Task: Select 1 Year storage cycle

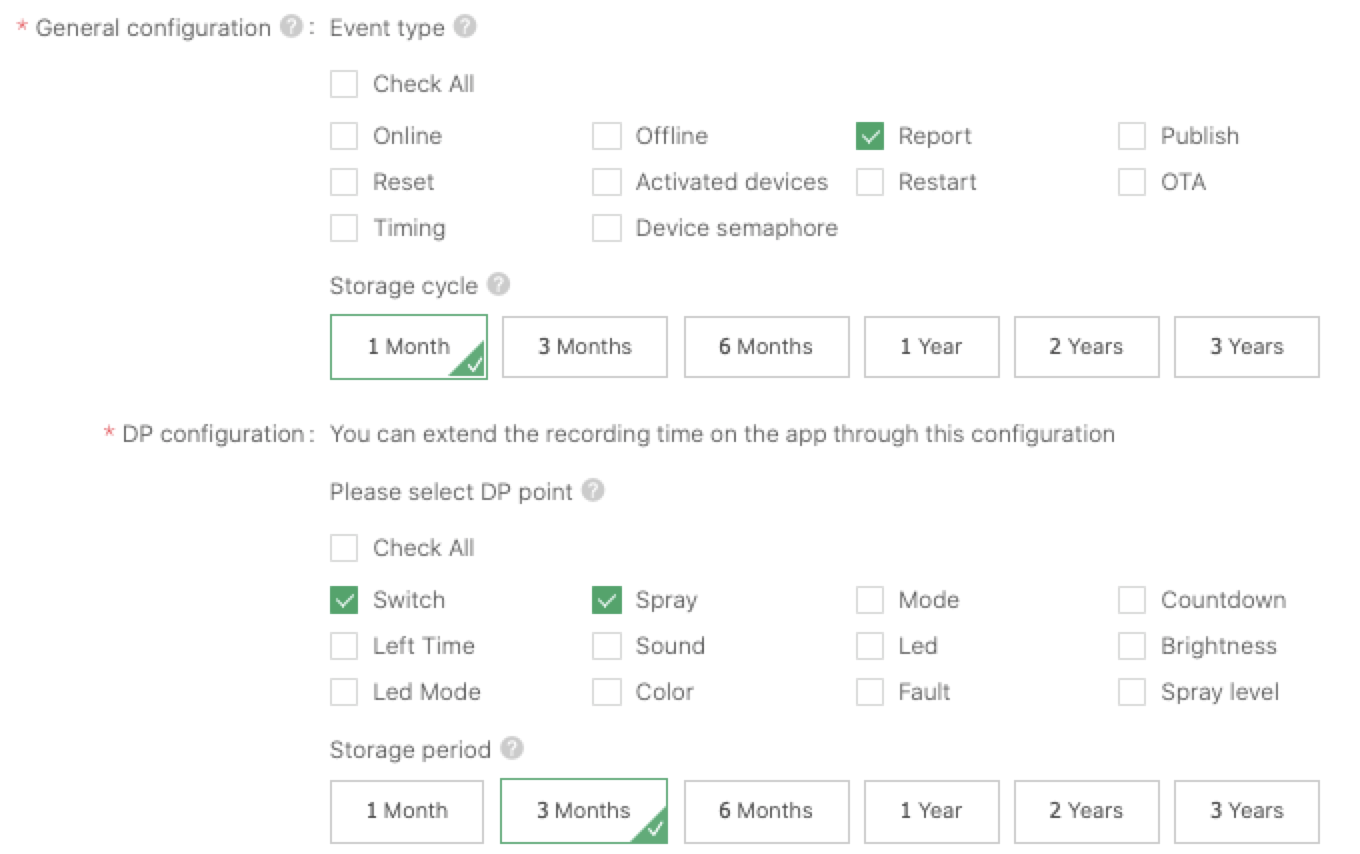Action: (932, 347)
